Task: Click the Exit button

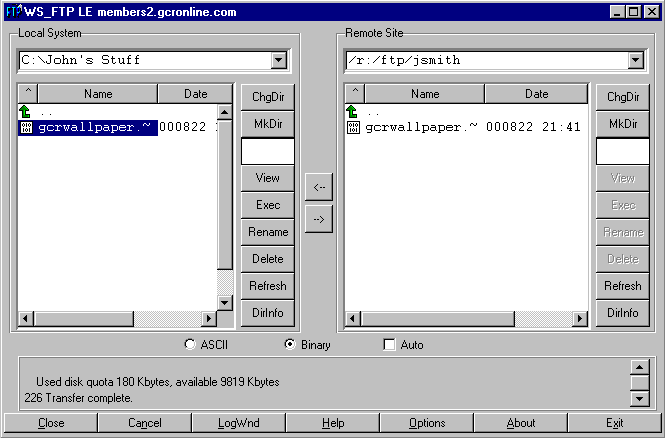Action: 615,423
